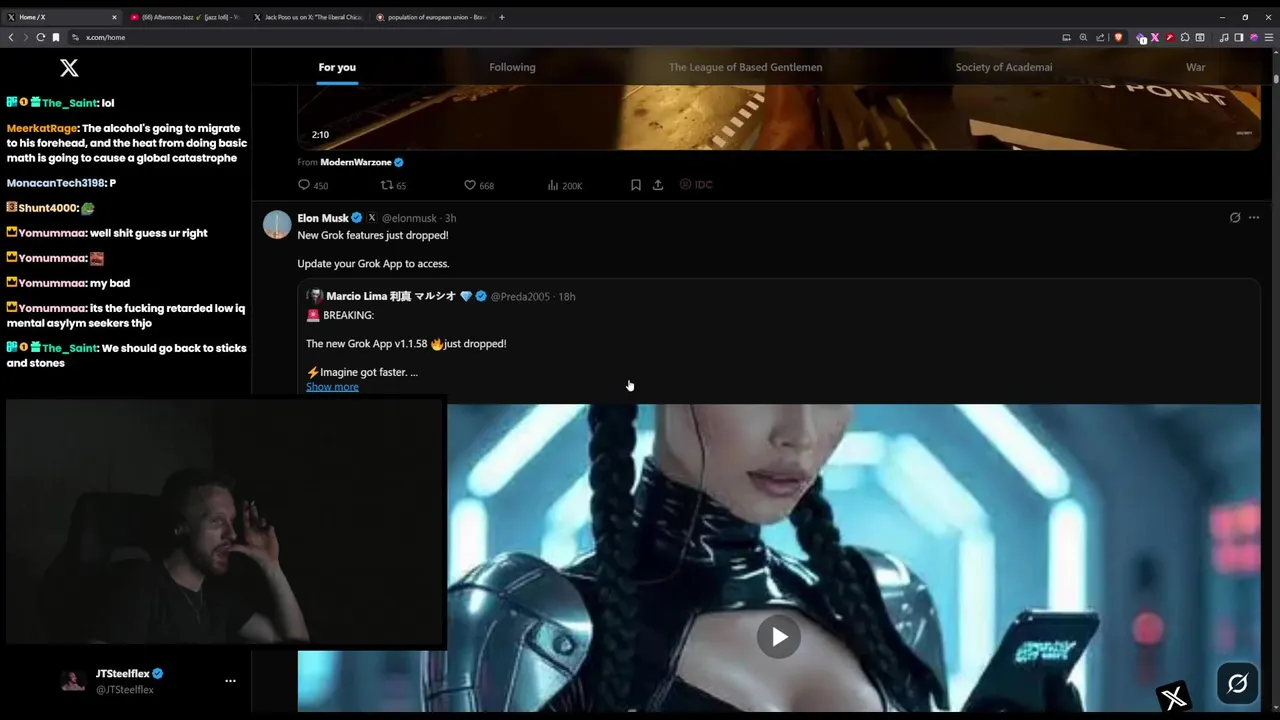Switch to the population of european union tab
Image resolution: width=1280 pixels, height=720 pixels.
pos(431,17)
